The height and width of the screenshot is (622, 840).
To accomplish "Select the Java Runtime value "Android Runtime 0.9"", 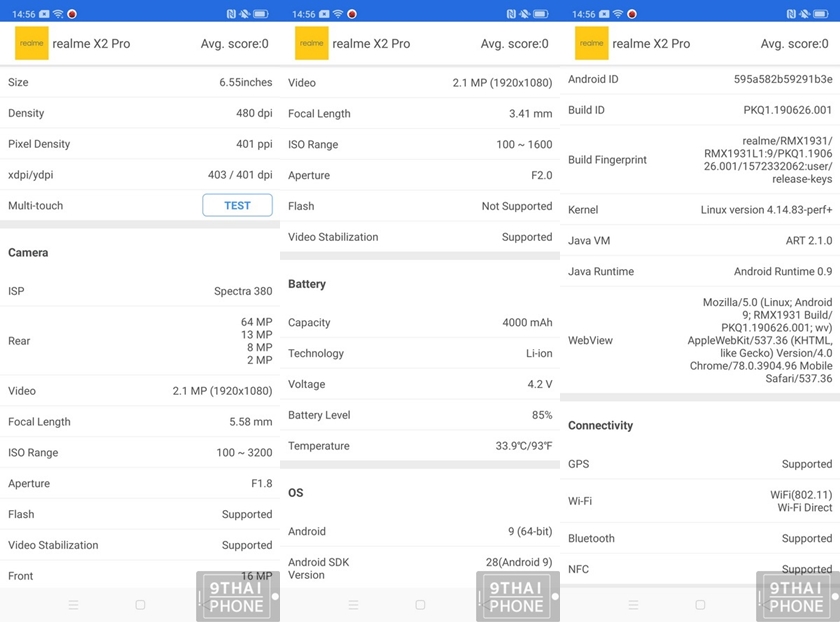I will 783,272.
